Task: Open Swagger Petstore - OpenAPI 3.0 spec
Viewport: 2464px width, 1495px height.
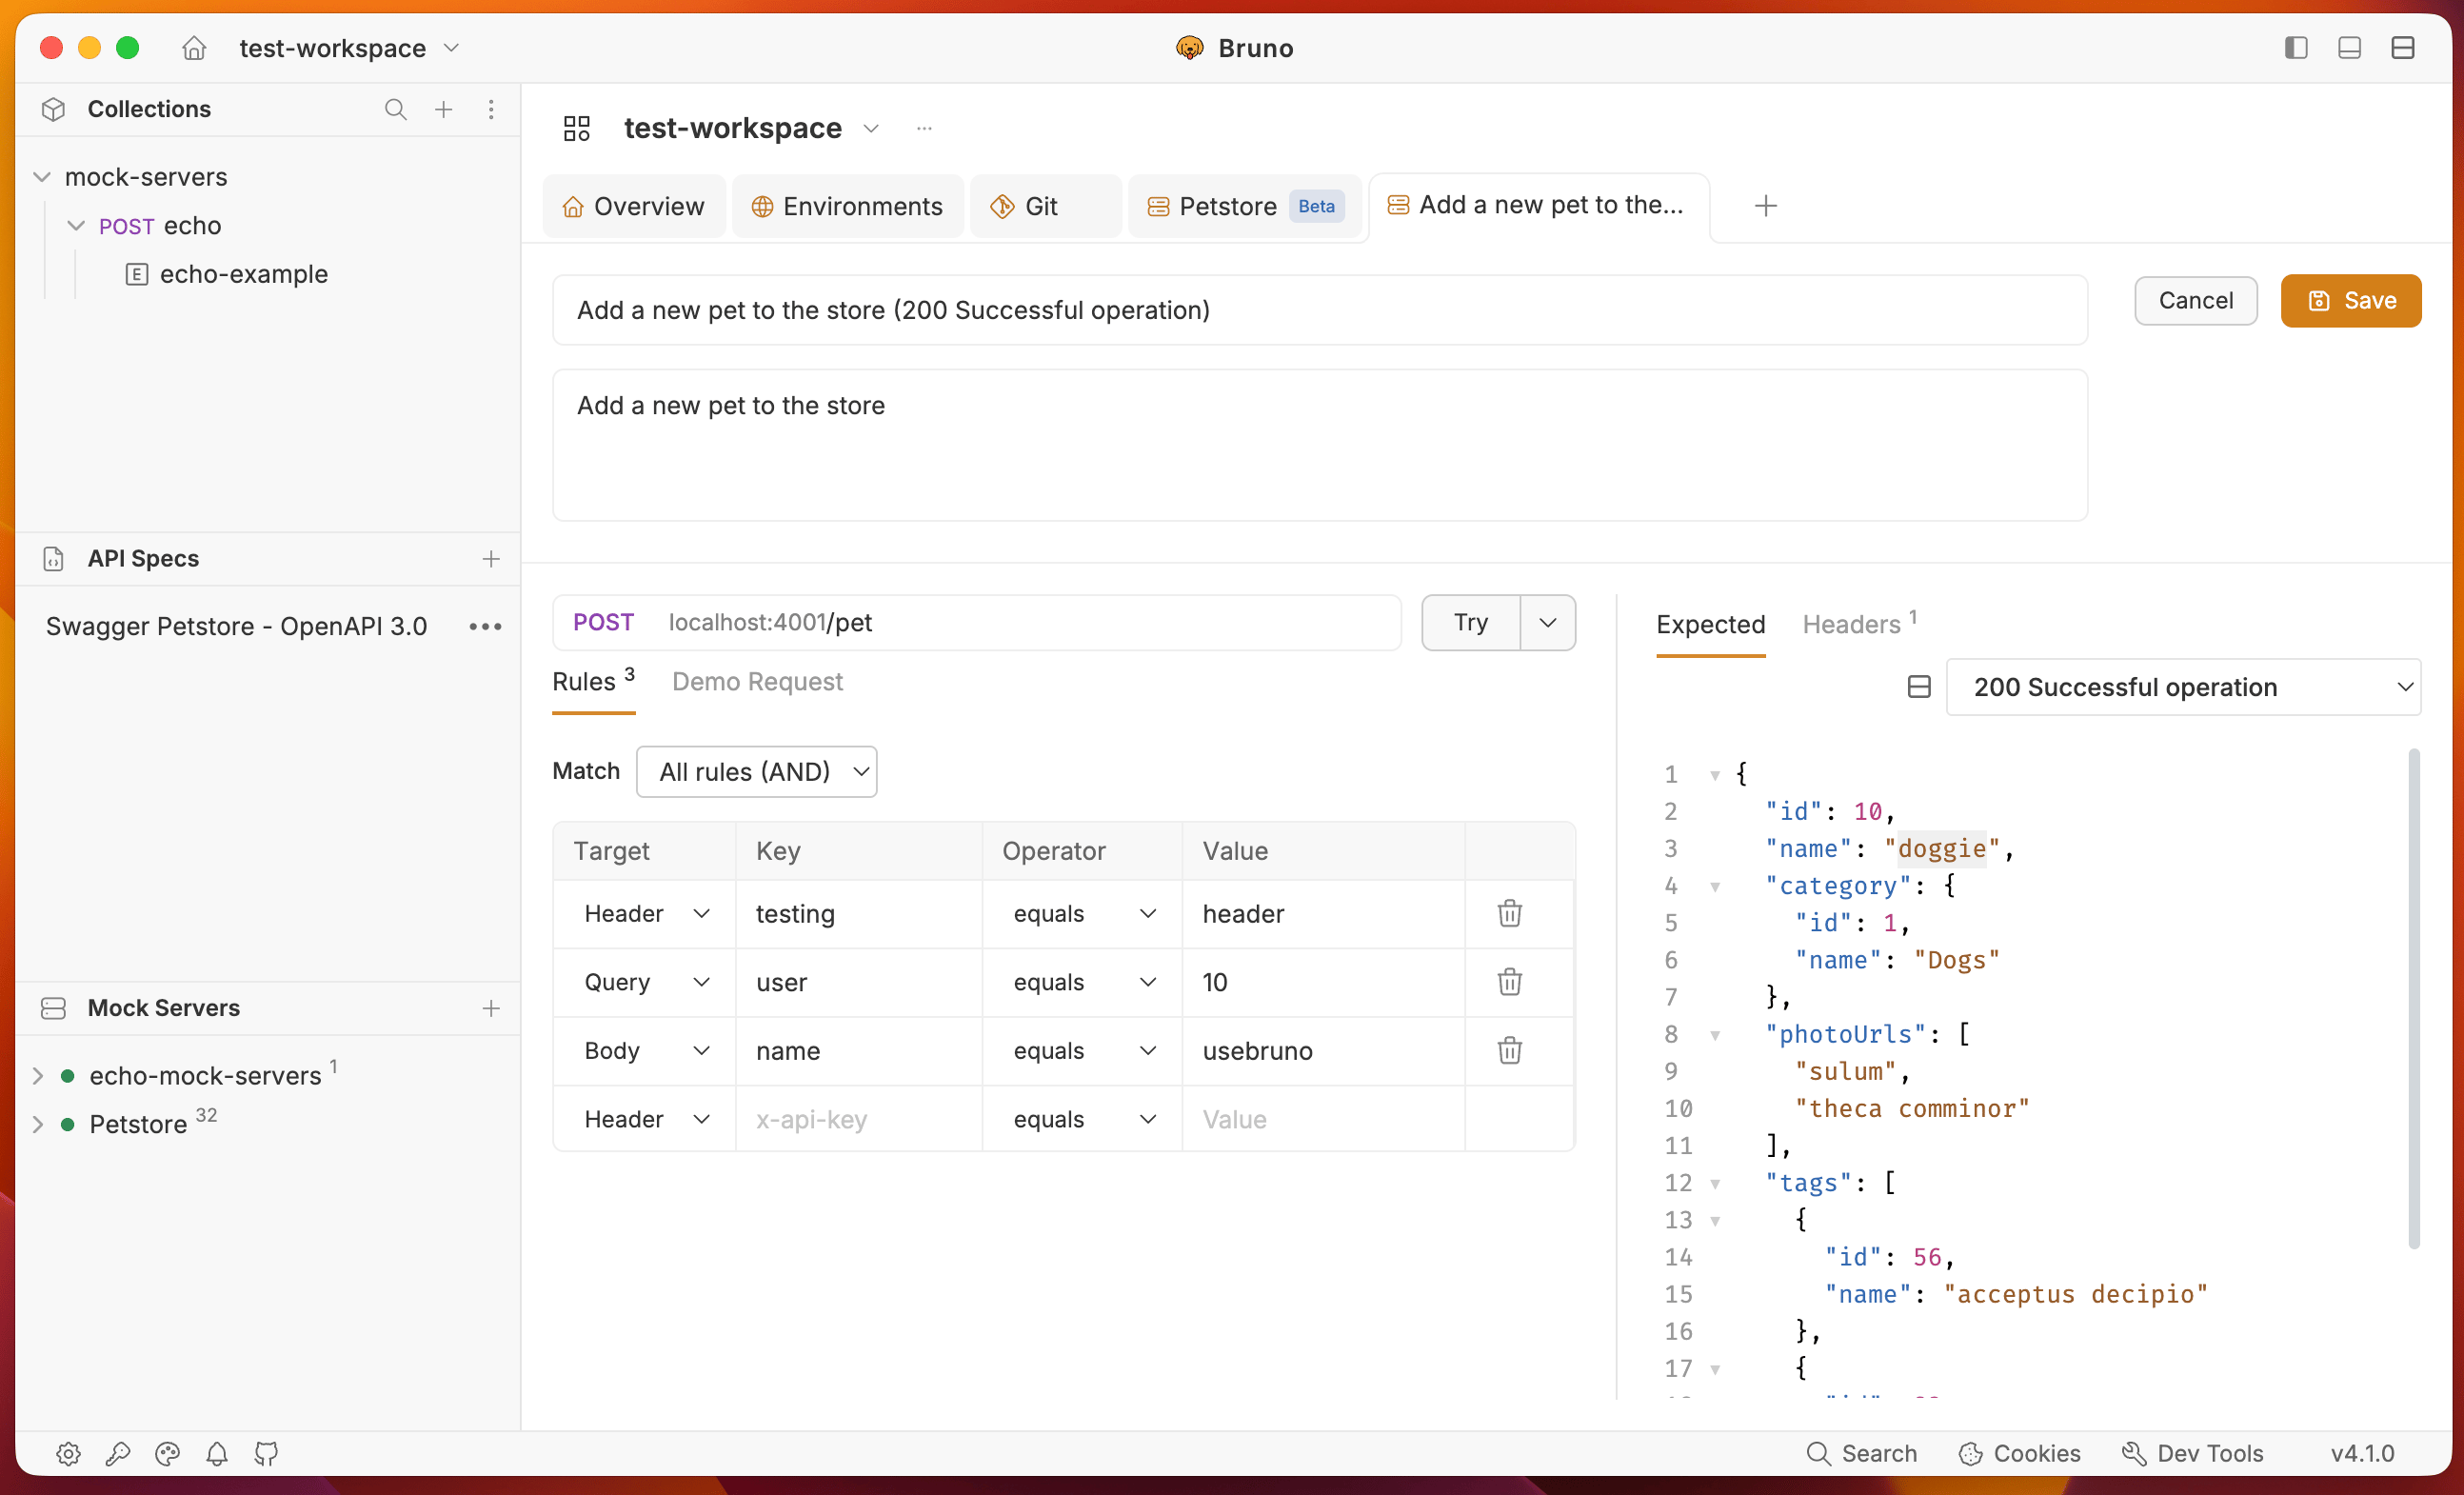Action: 236,627
